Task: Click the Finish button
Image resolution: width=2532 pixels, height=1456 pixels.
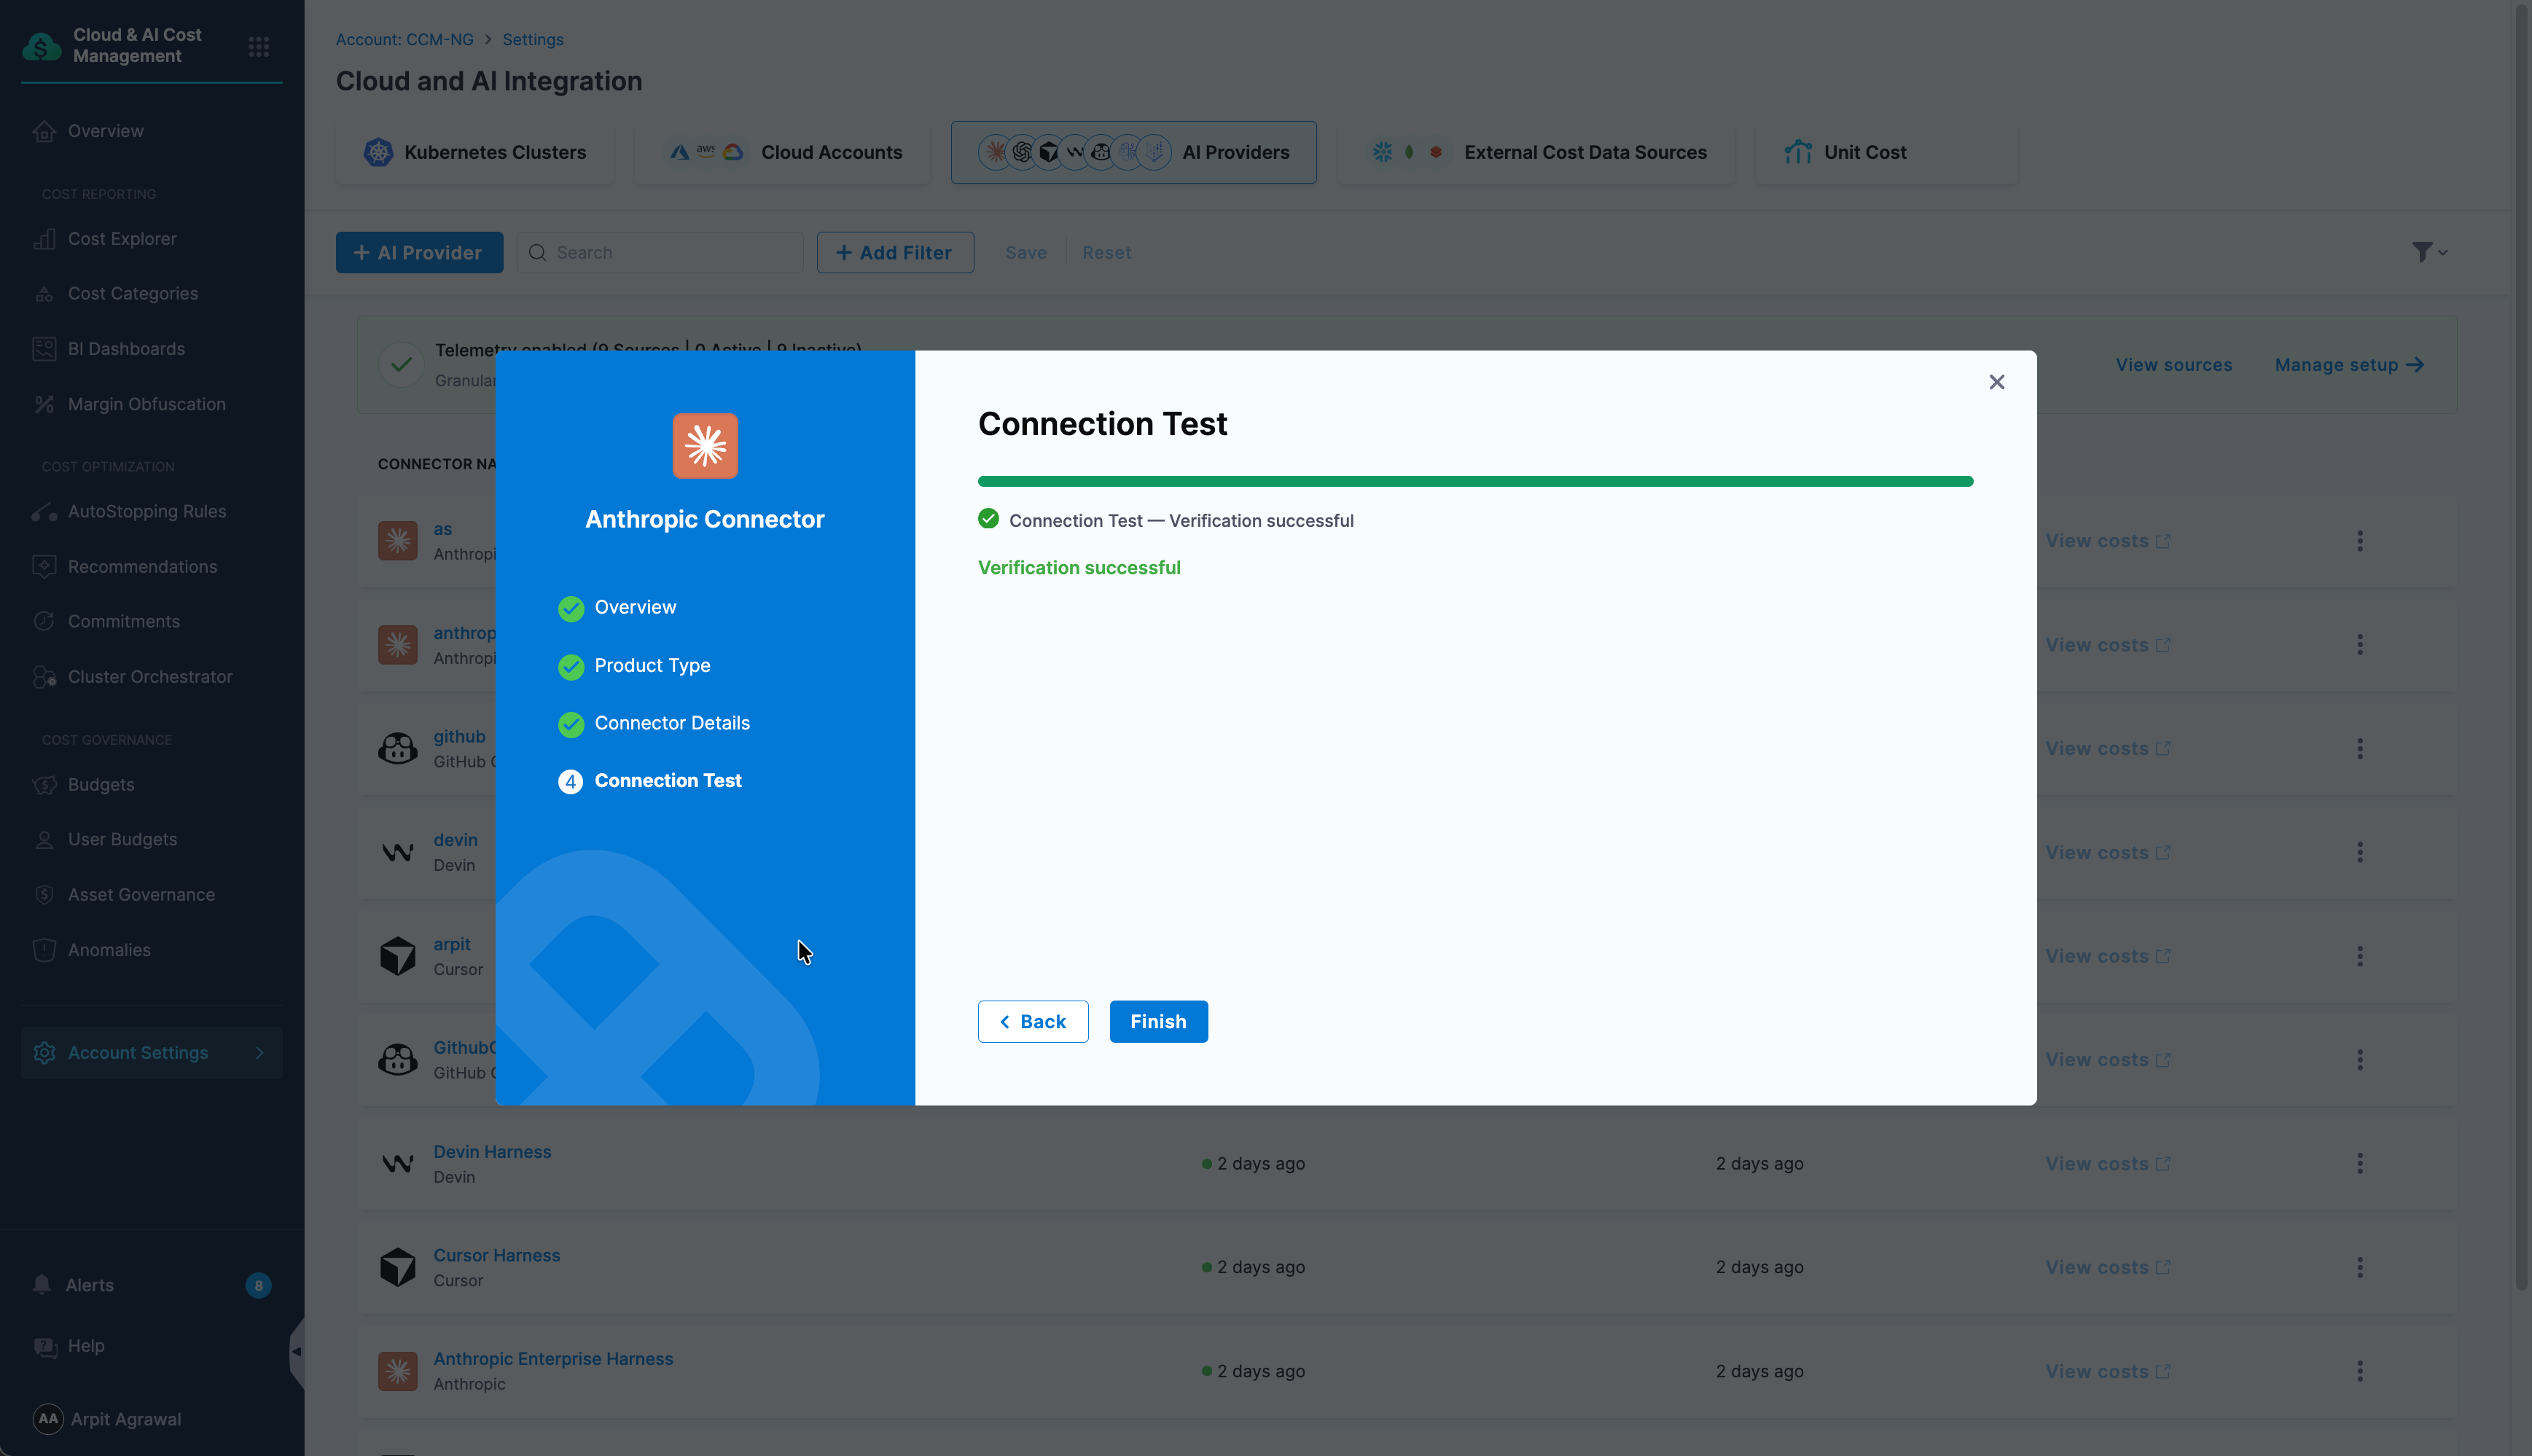Action: pos(1158,1021)
